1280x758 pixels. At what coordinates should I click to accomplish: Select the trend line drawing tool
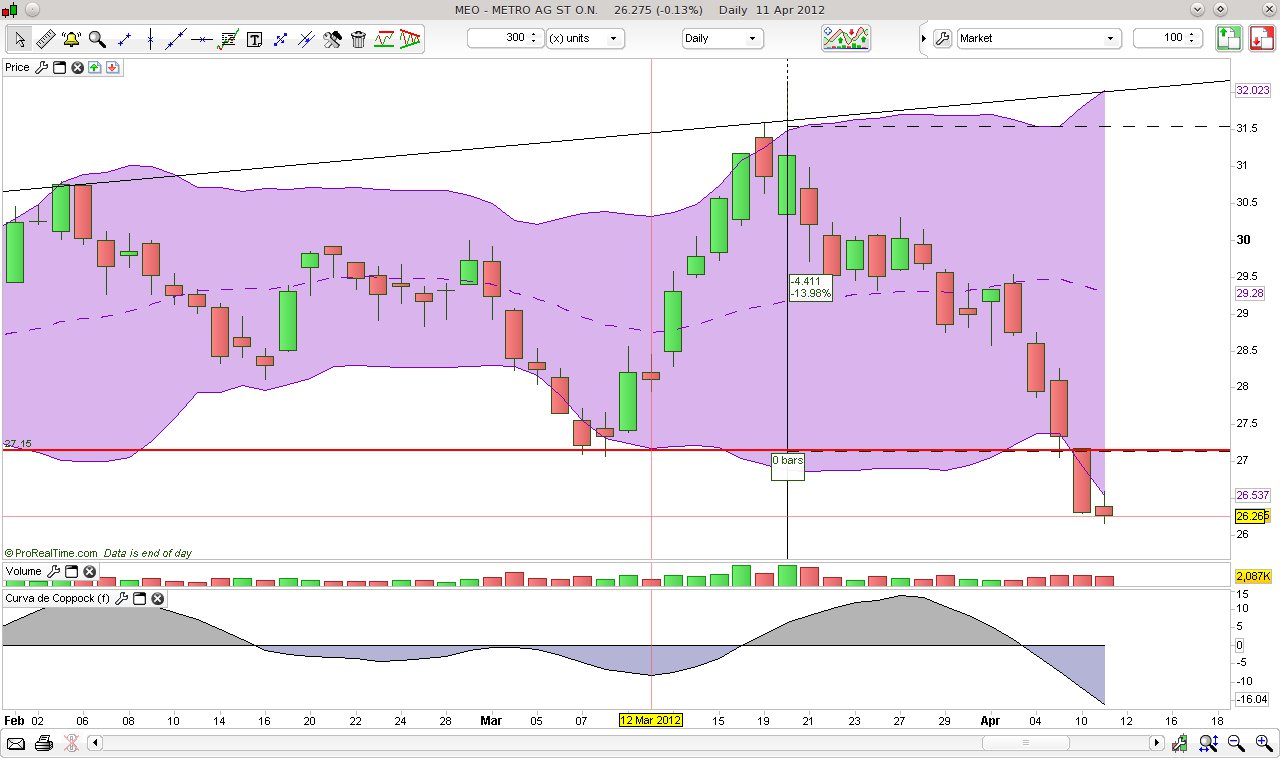175,38
